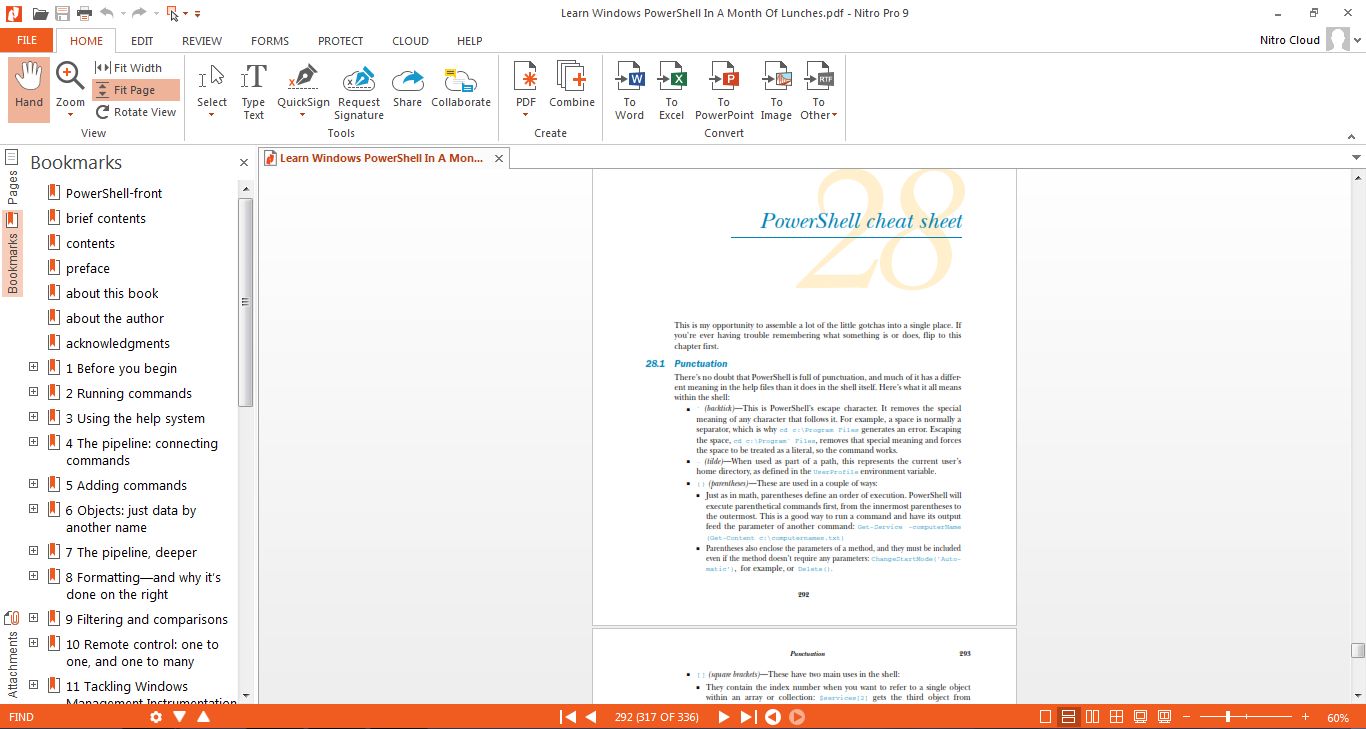Switch to single page view
The width and height of the screenshot is (1366, 729).
point(1046,717)
